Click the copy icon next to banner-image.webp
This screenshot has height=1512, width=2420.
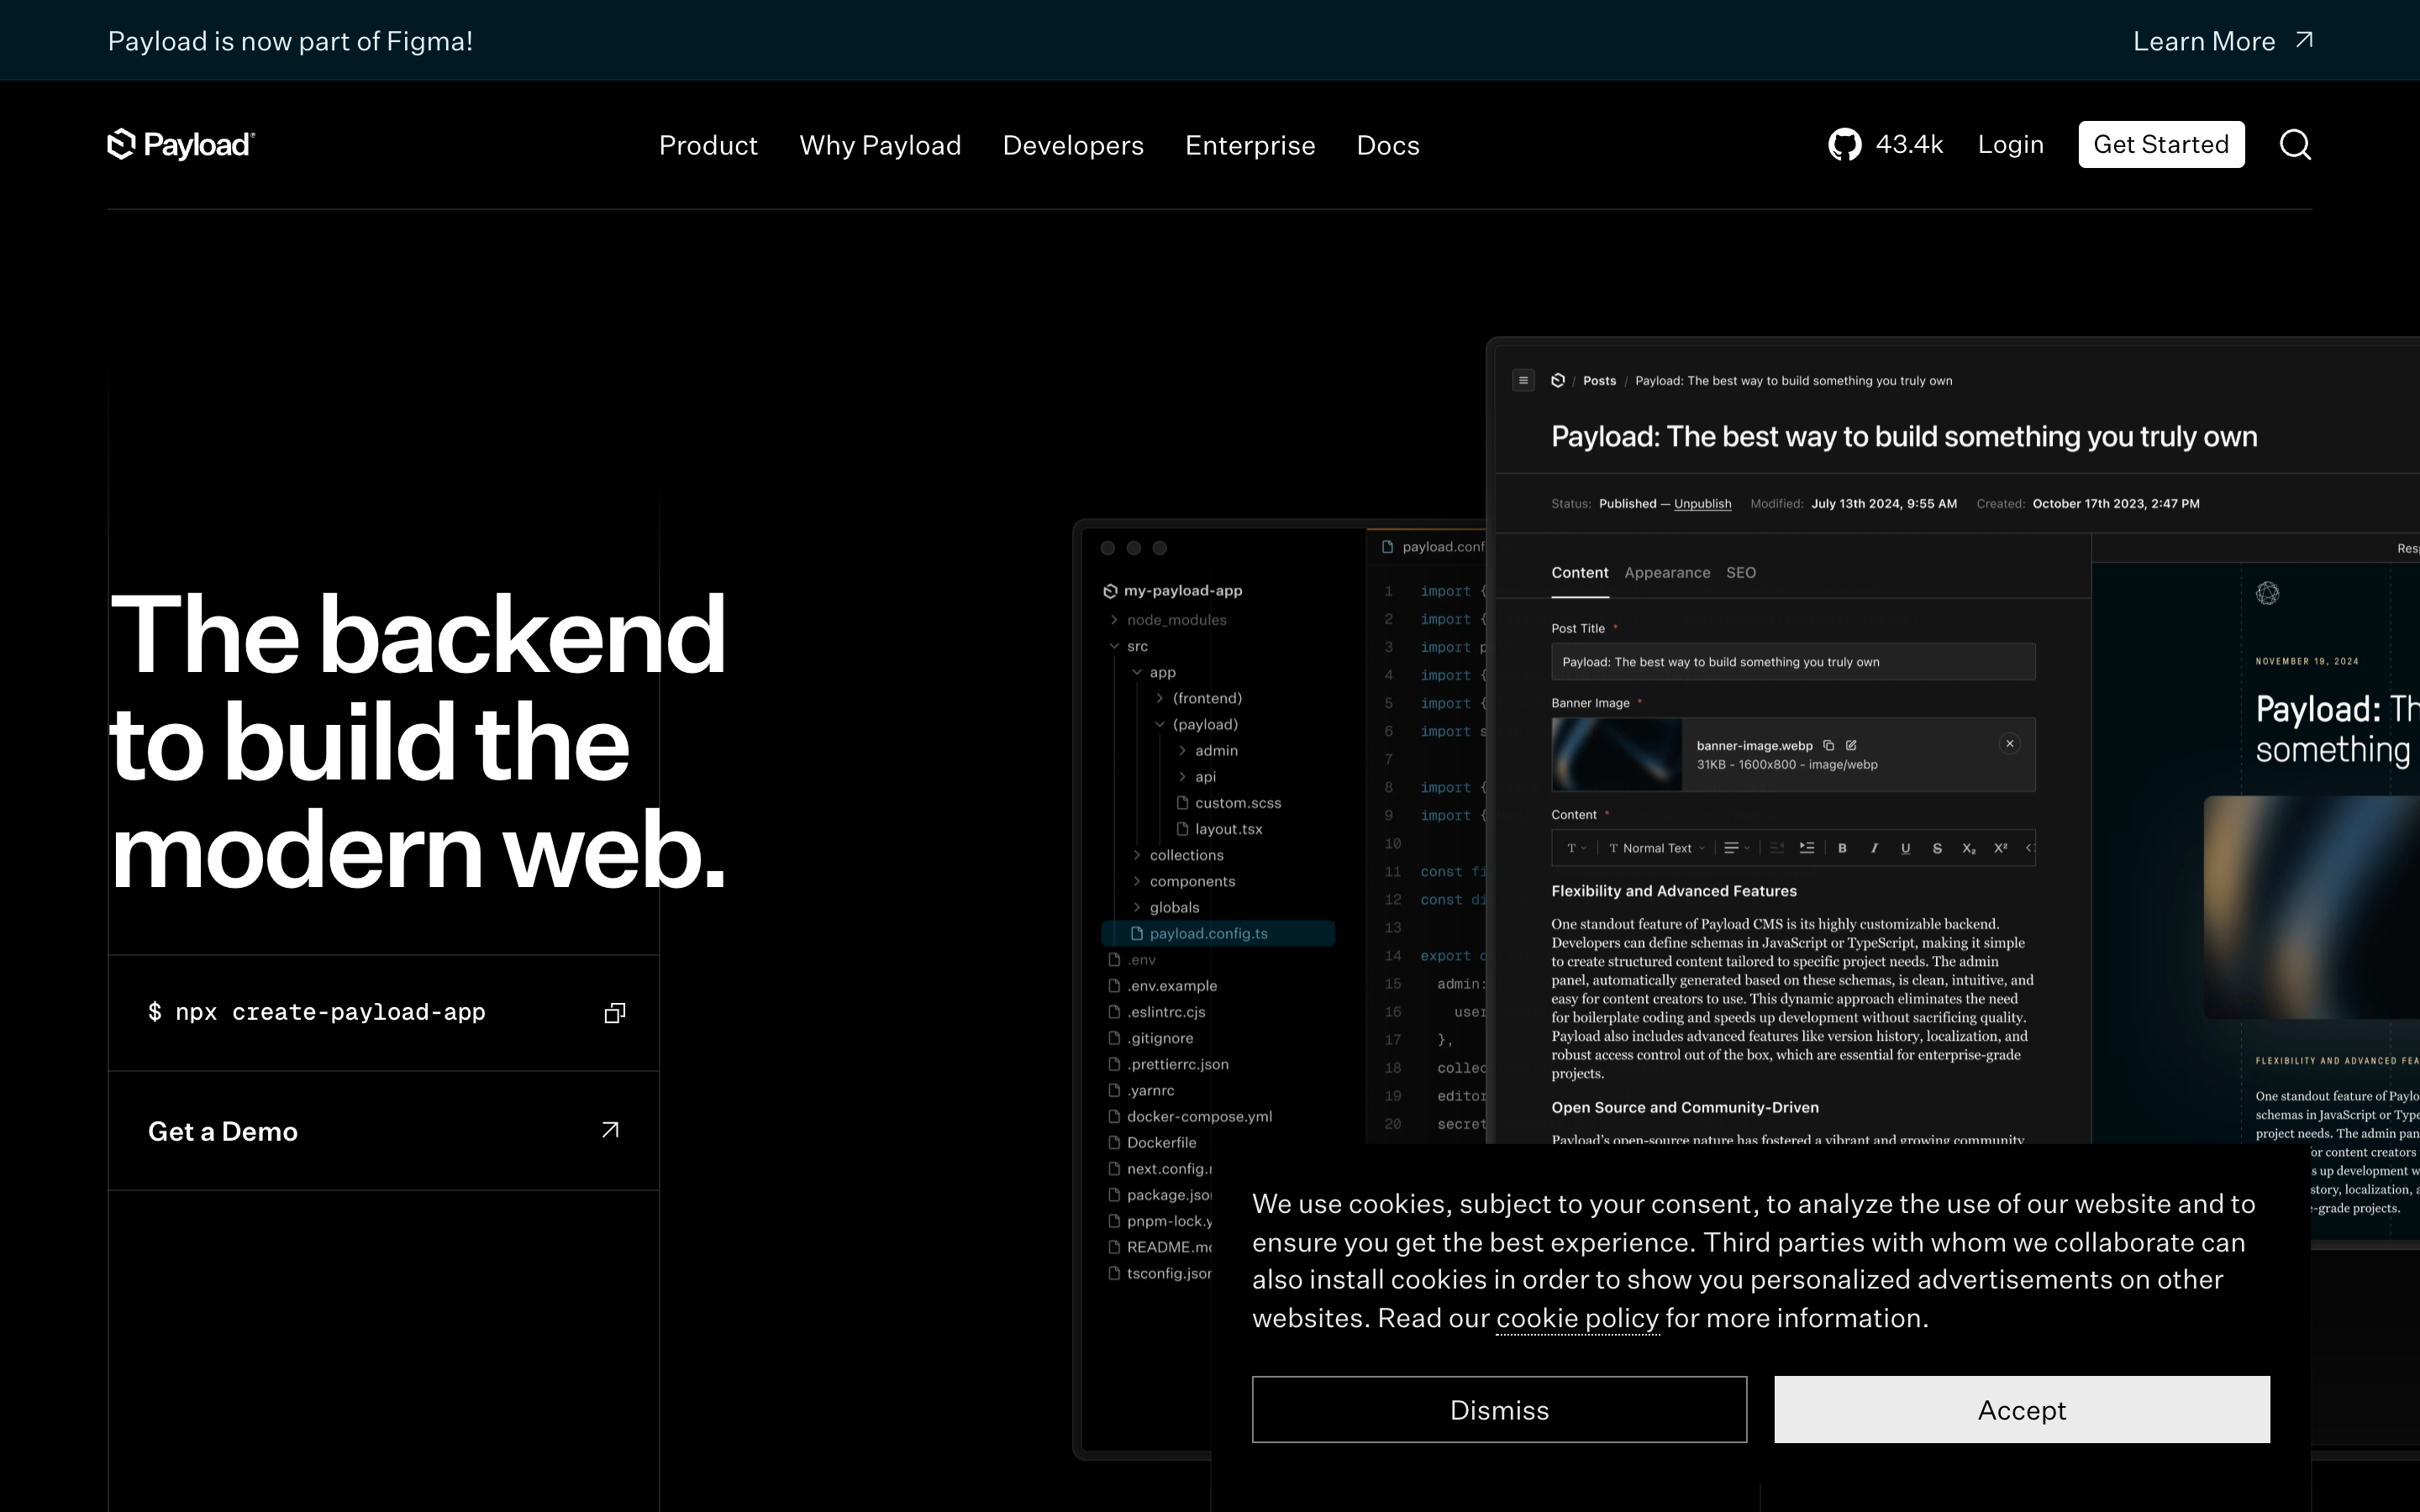[1829, 745]
